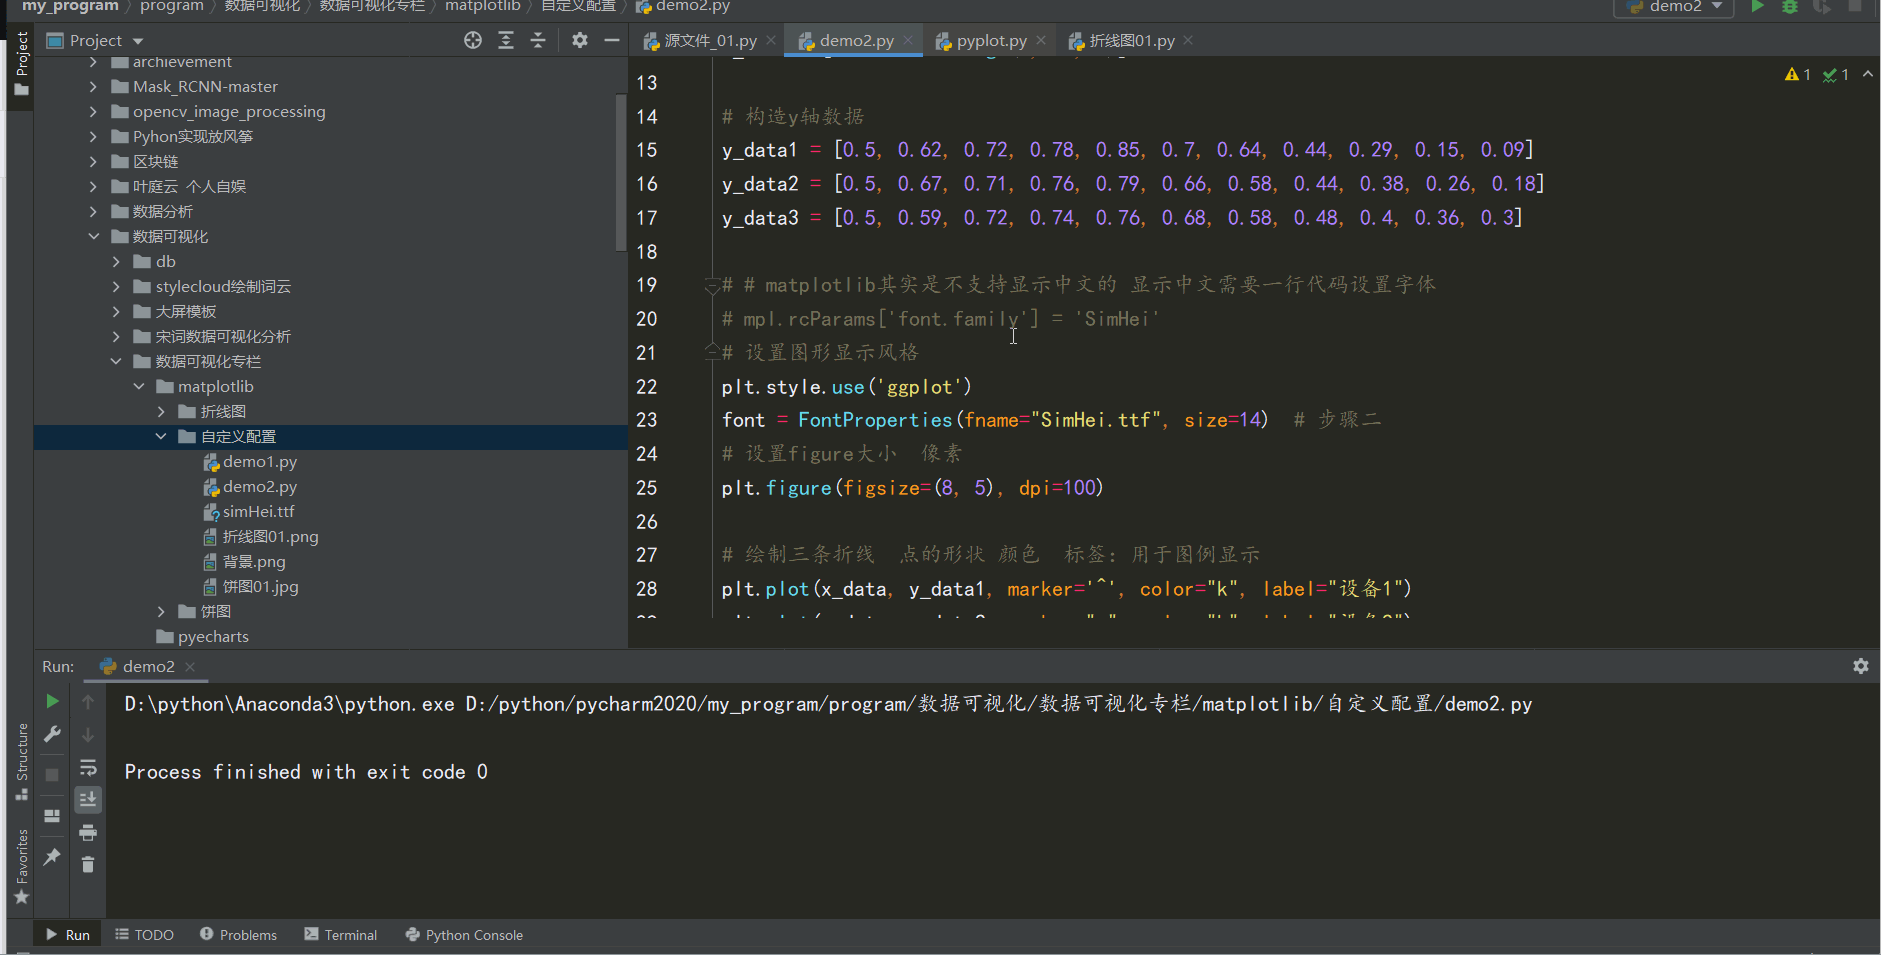Toggle scroll to end in the run console
The image size is (1881, 955).
[x=88, y=799]
